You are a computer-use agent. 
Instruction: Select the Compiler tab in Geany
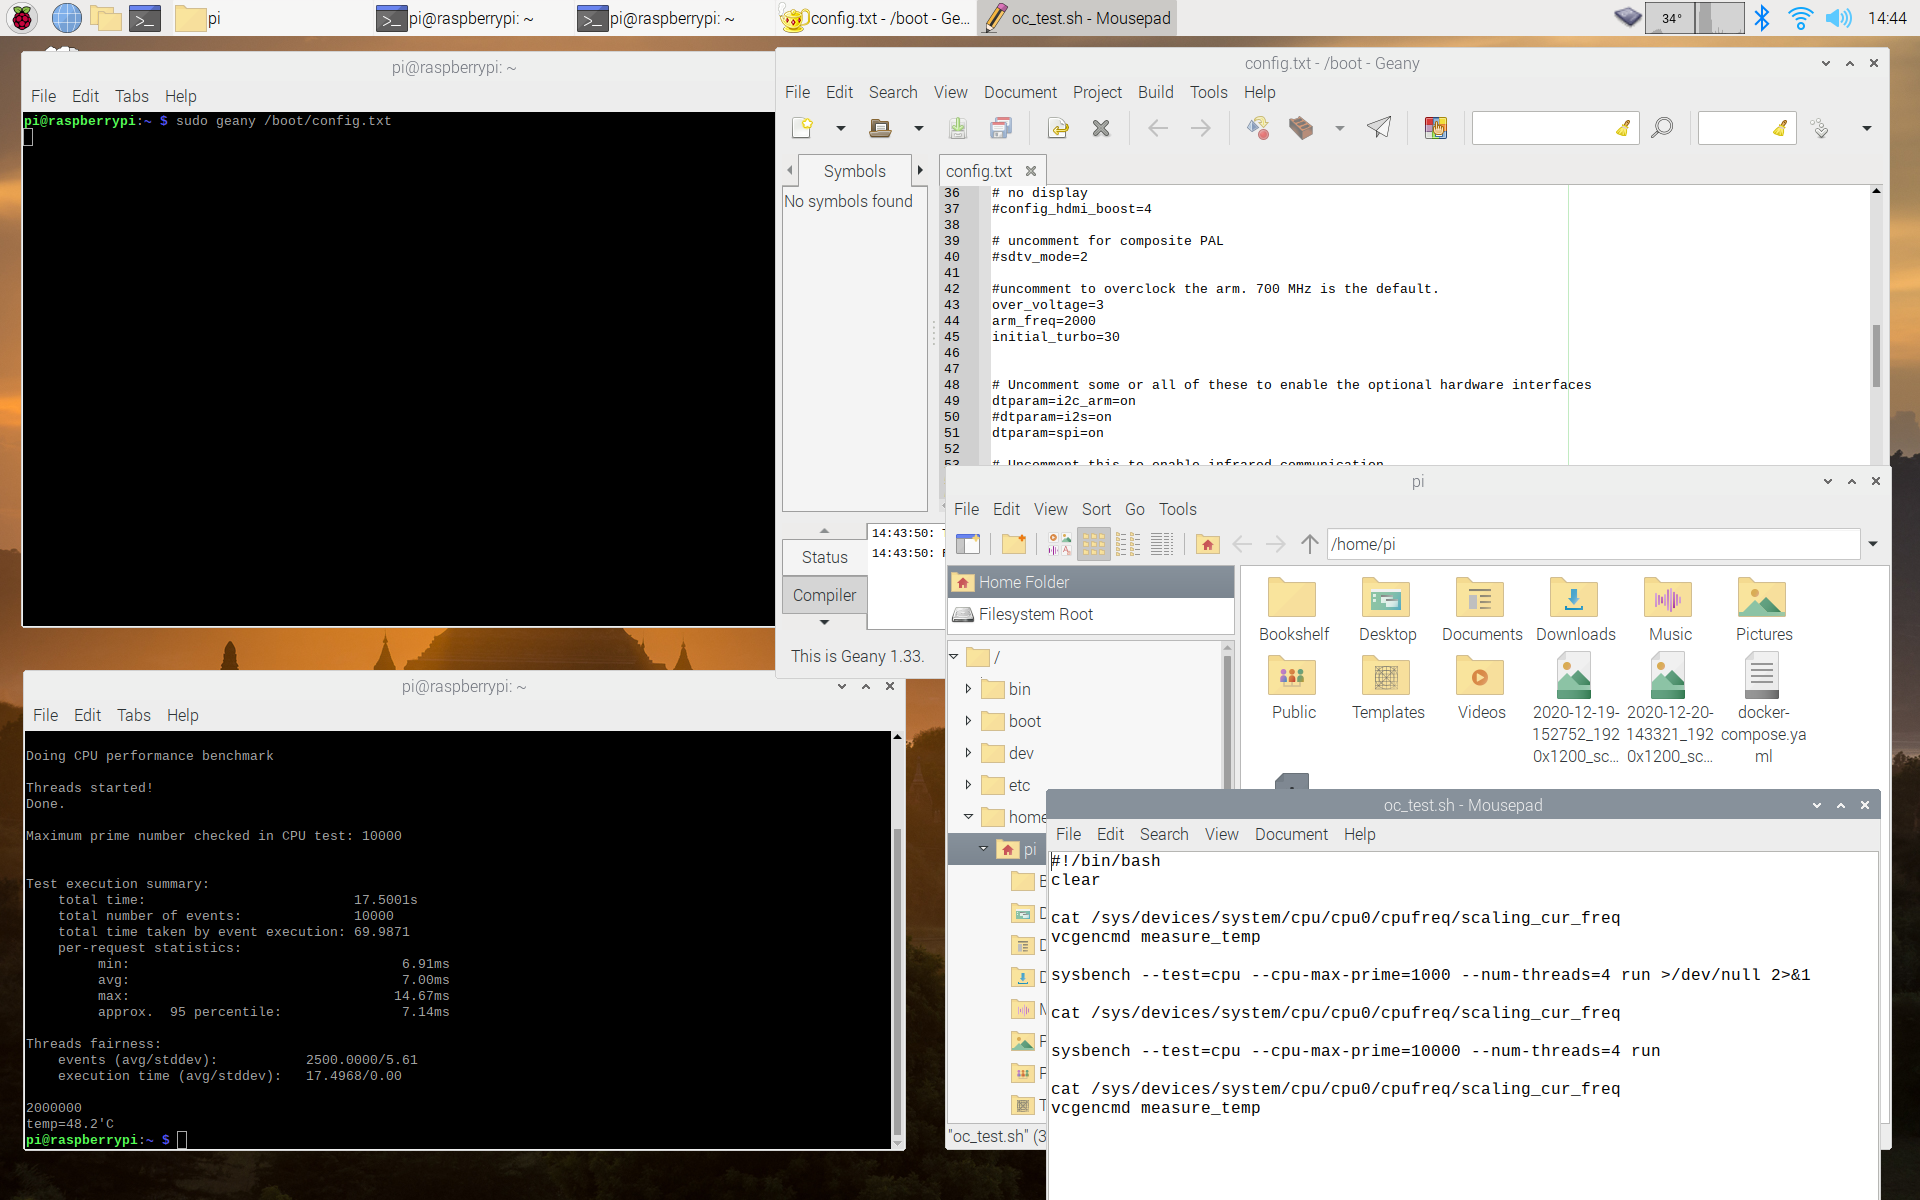[x=824, y=595]
